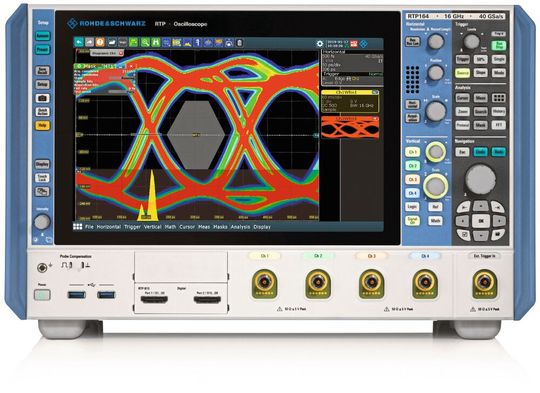The height and width of the screenshot is (393, 540).
Task: Toggle channel Ch 3 key
Action: (x=412, y=179)
